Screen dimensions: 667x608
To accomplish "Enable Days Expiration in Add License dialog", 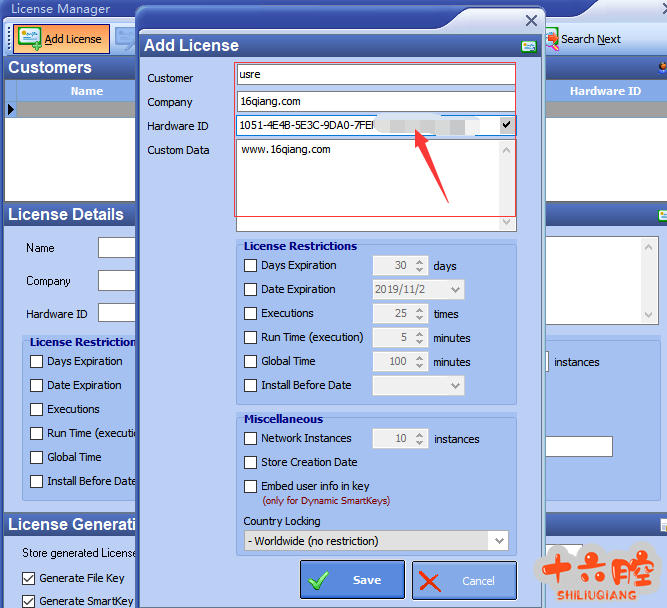I will [x=251, y=266].
